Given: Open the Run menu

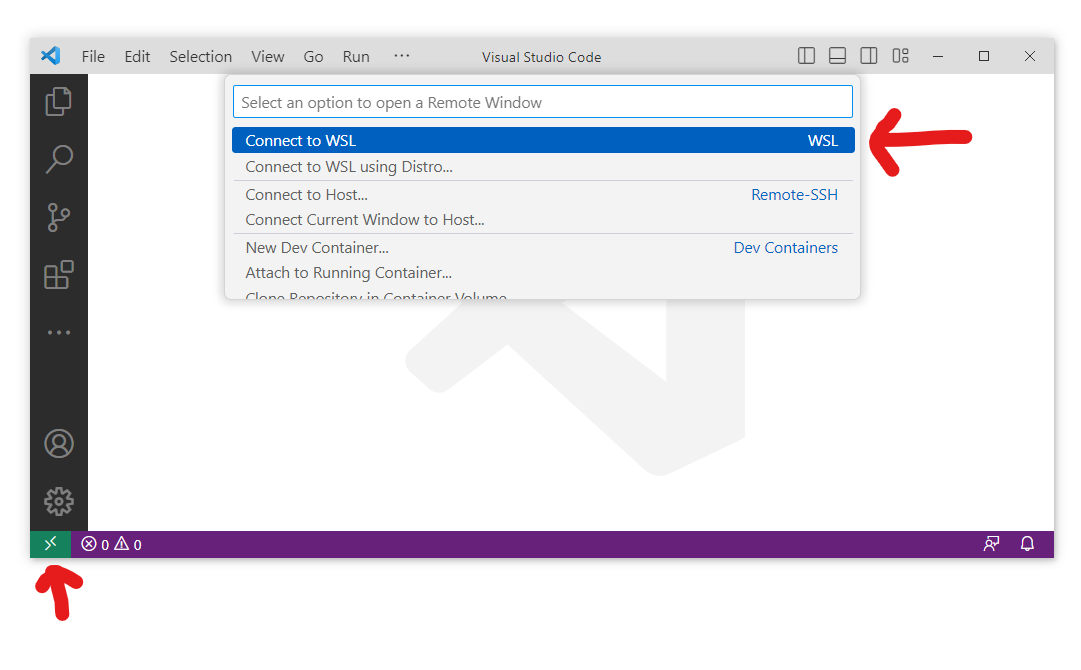Looking at the screenshot, I should (356, 57).
